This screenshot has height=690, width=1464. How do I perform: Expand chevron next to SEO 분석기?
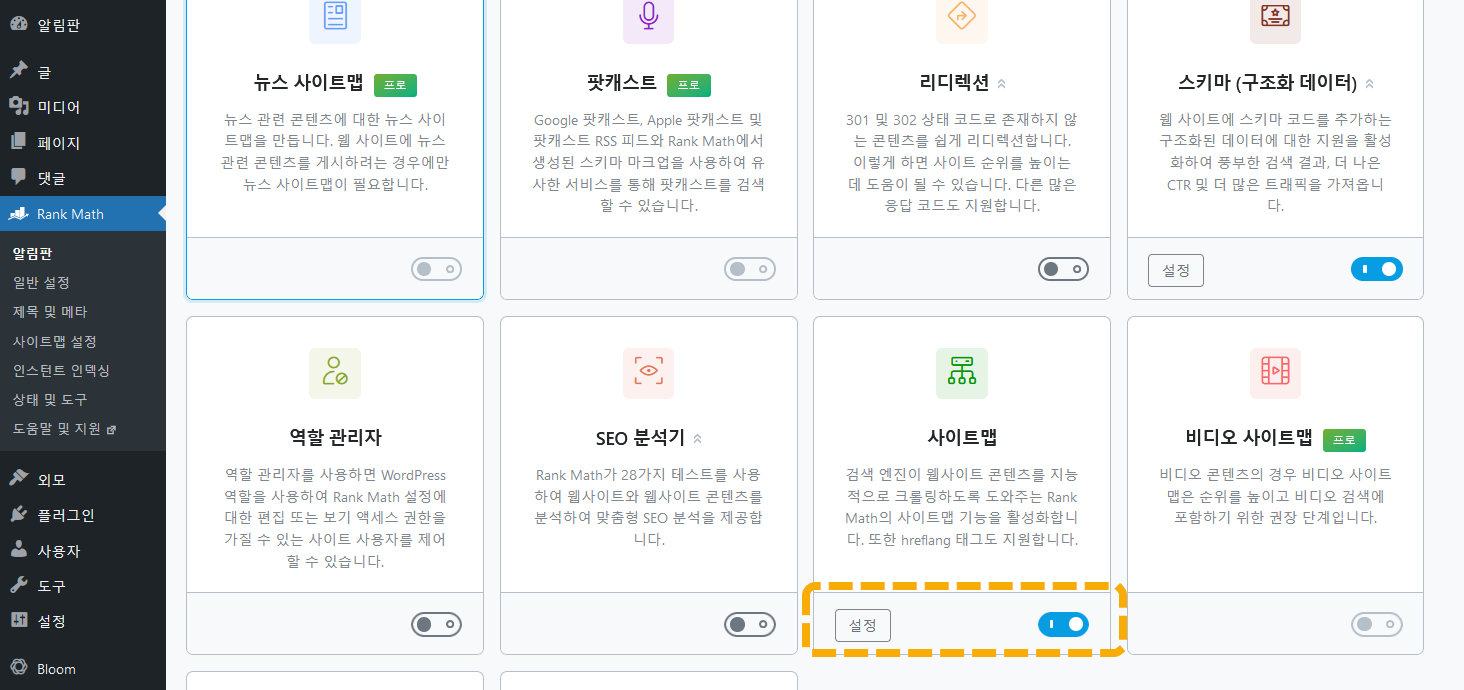[x=697, y=438]
